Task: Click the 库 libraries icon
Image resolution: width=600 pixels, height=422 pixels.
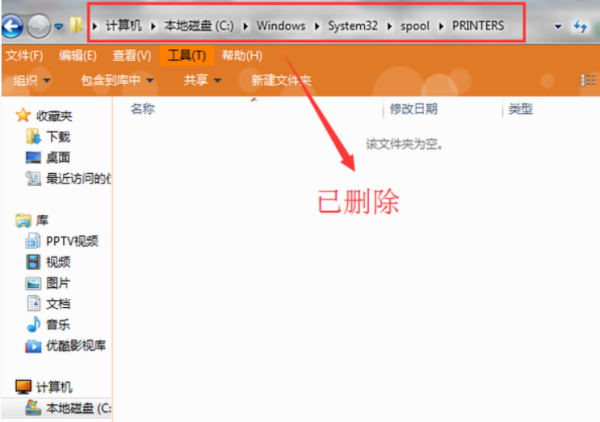Action: [23, 220]
